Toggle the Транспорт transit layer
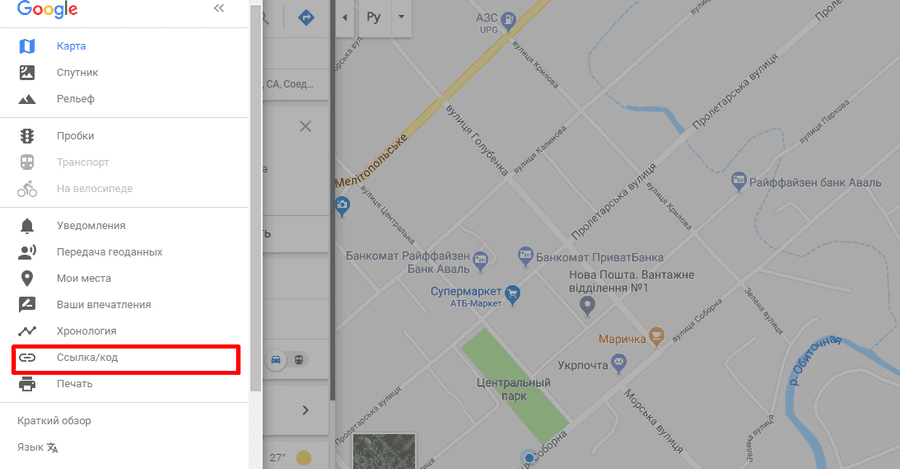This screenshot has height=469, width=900. (x=125, y=162)
